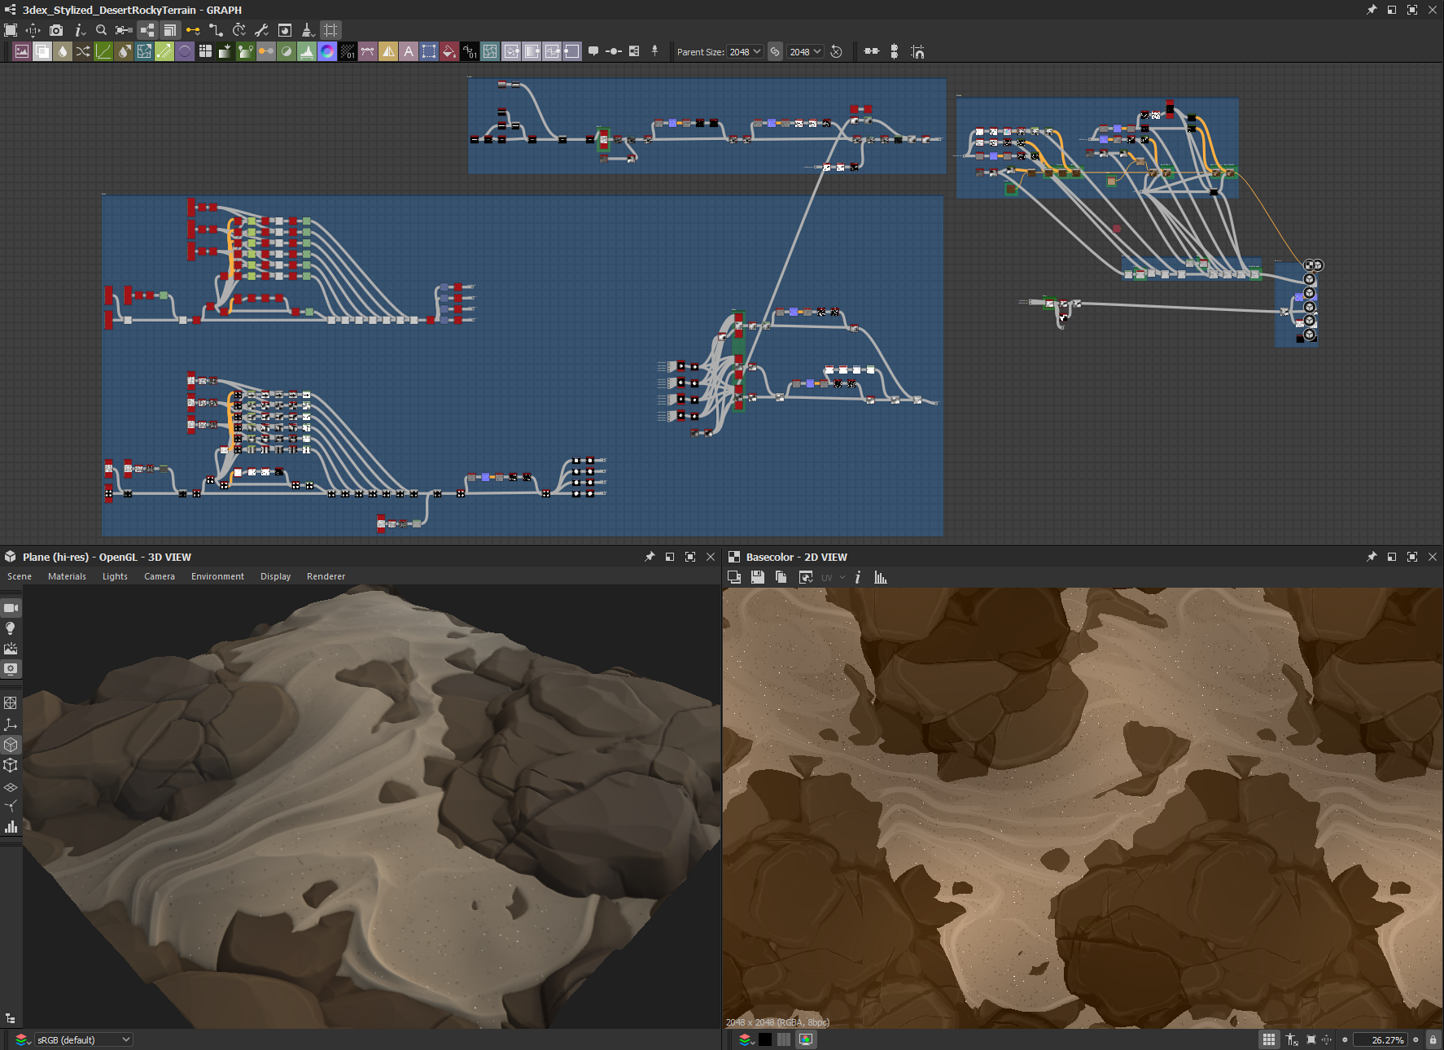The width and height of the screenshot is (1444, 1050).
Task: Open the UV dropdown in the 2D view
Action: (832, 577)
